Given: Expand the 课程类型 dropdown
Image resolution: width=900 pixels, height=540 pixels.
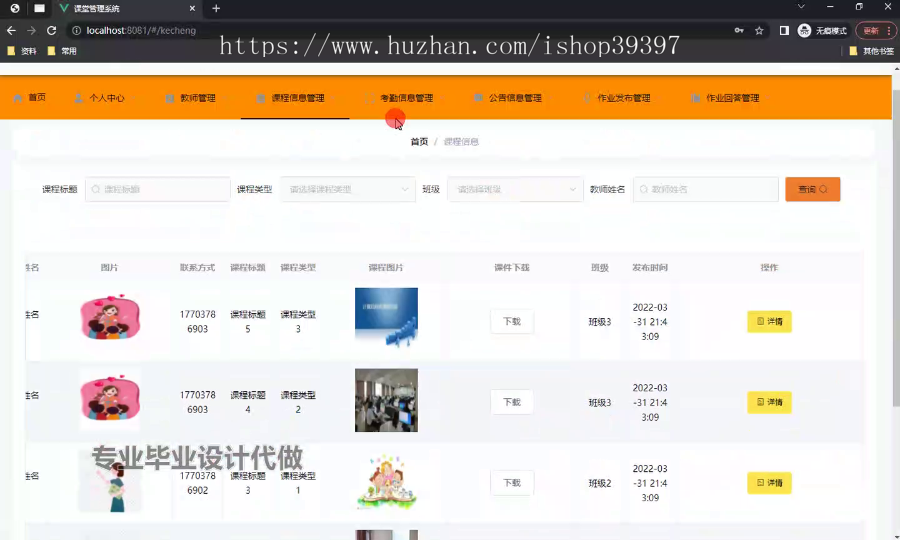Looking at the screenshot, I should pos(348,189).
